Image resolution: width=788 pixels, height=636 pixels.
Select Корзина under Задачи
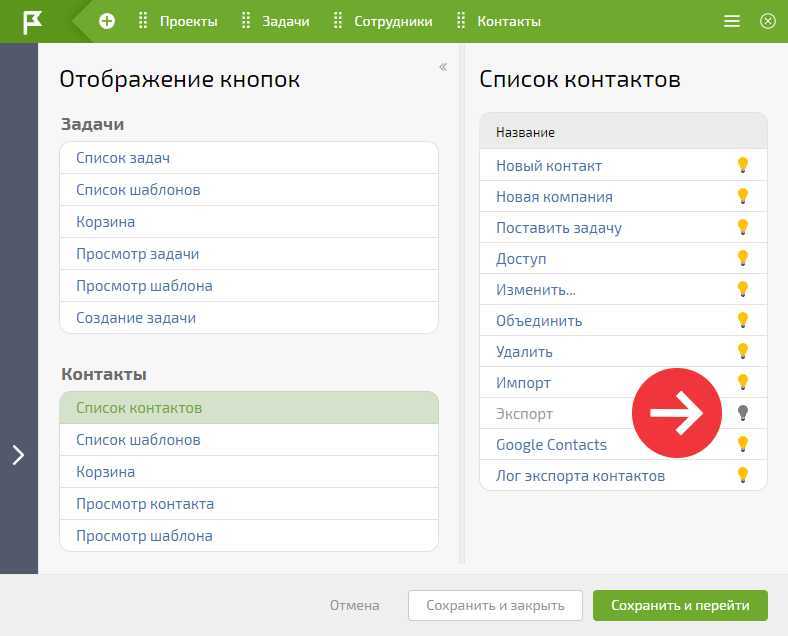249,222
